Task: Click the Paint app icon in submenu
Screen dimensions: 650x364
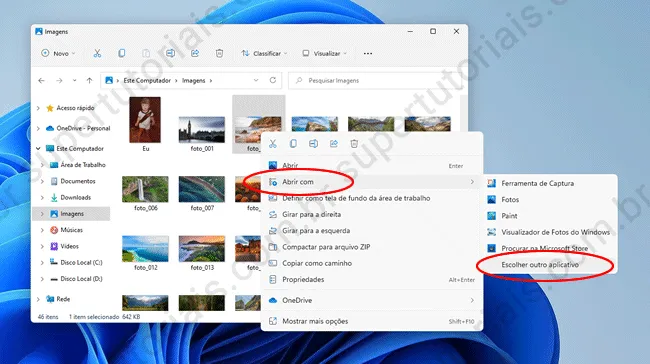Action: tap(492, 216)
